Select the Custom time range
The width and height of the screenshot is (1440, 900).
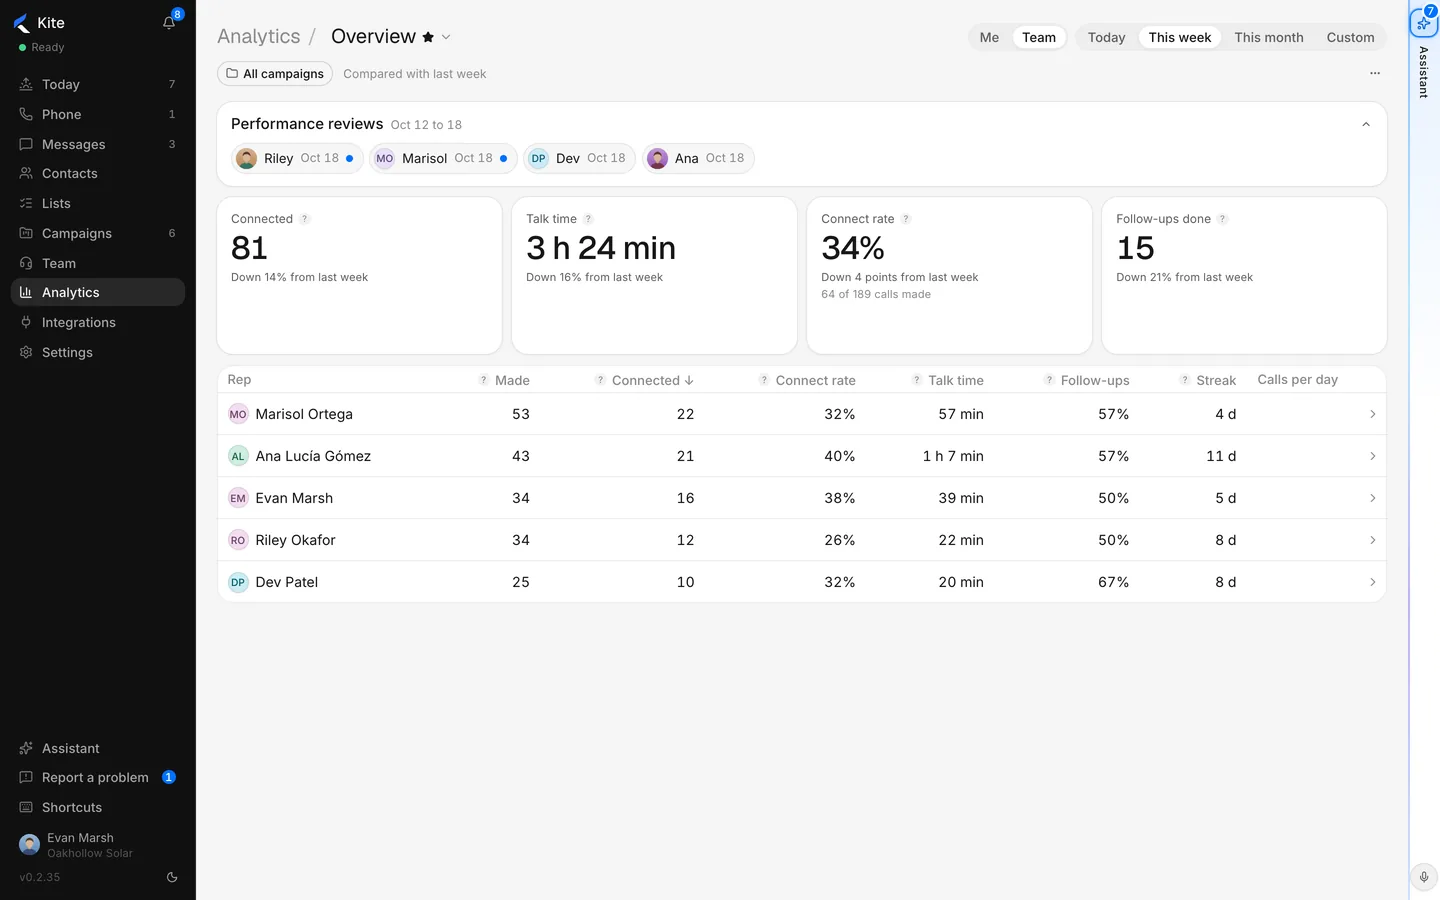click(1350, 37)
